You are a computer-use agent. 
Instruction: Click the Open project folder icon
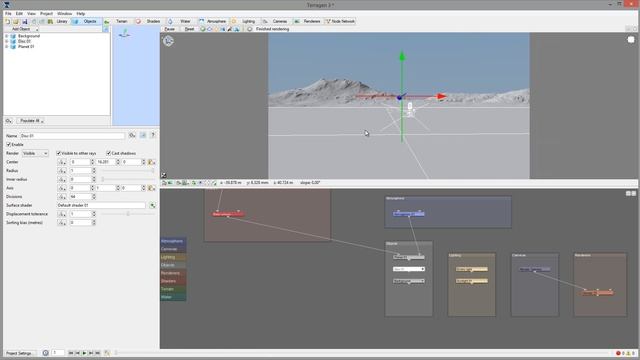16,21
